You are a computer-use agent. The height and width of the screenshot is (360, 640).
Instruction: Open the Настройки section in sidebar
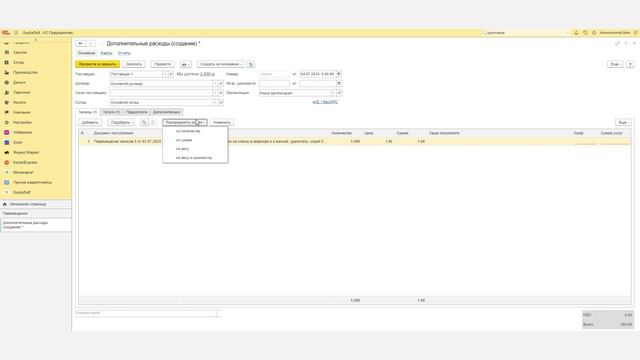tap(22, 122)
